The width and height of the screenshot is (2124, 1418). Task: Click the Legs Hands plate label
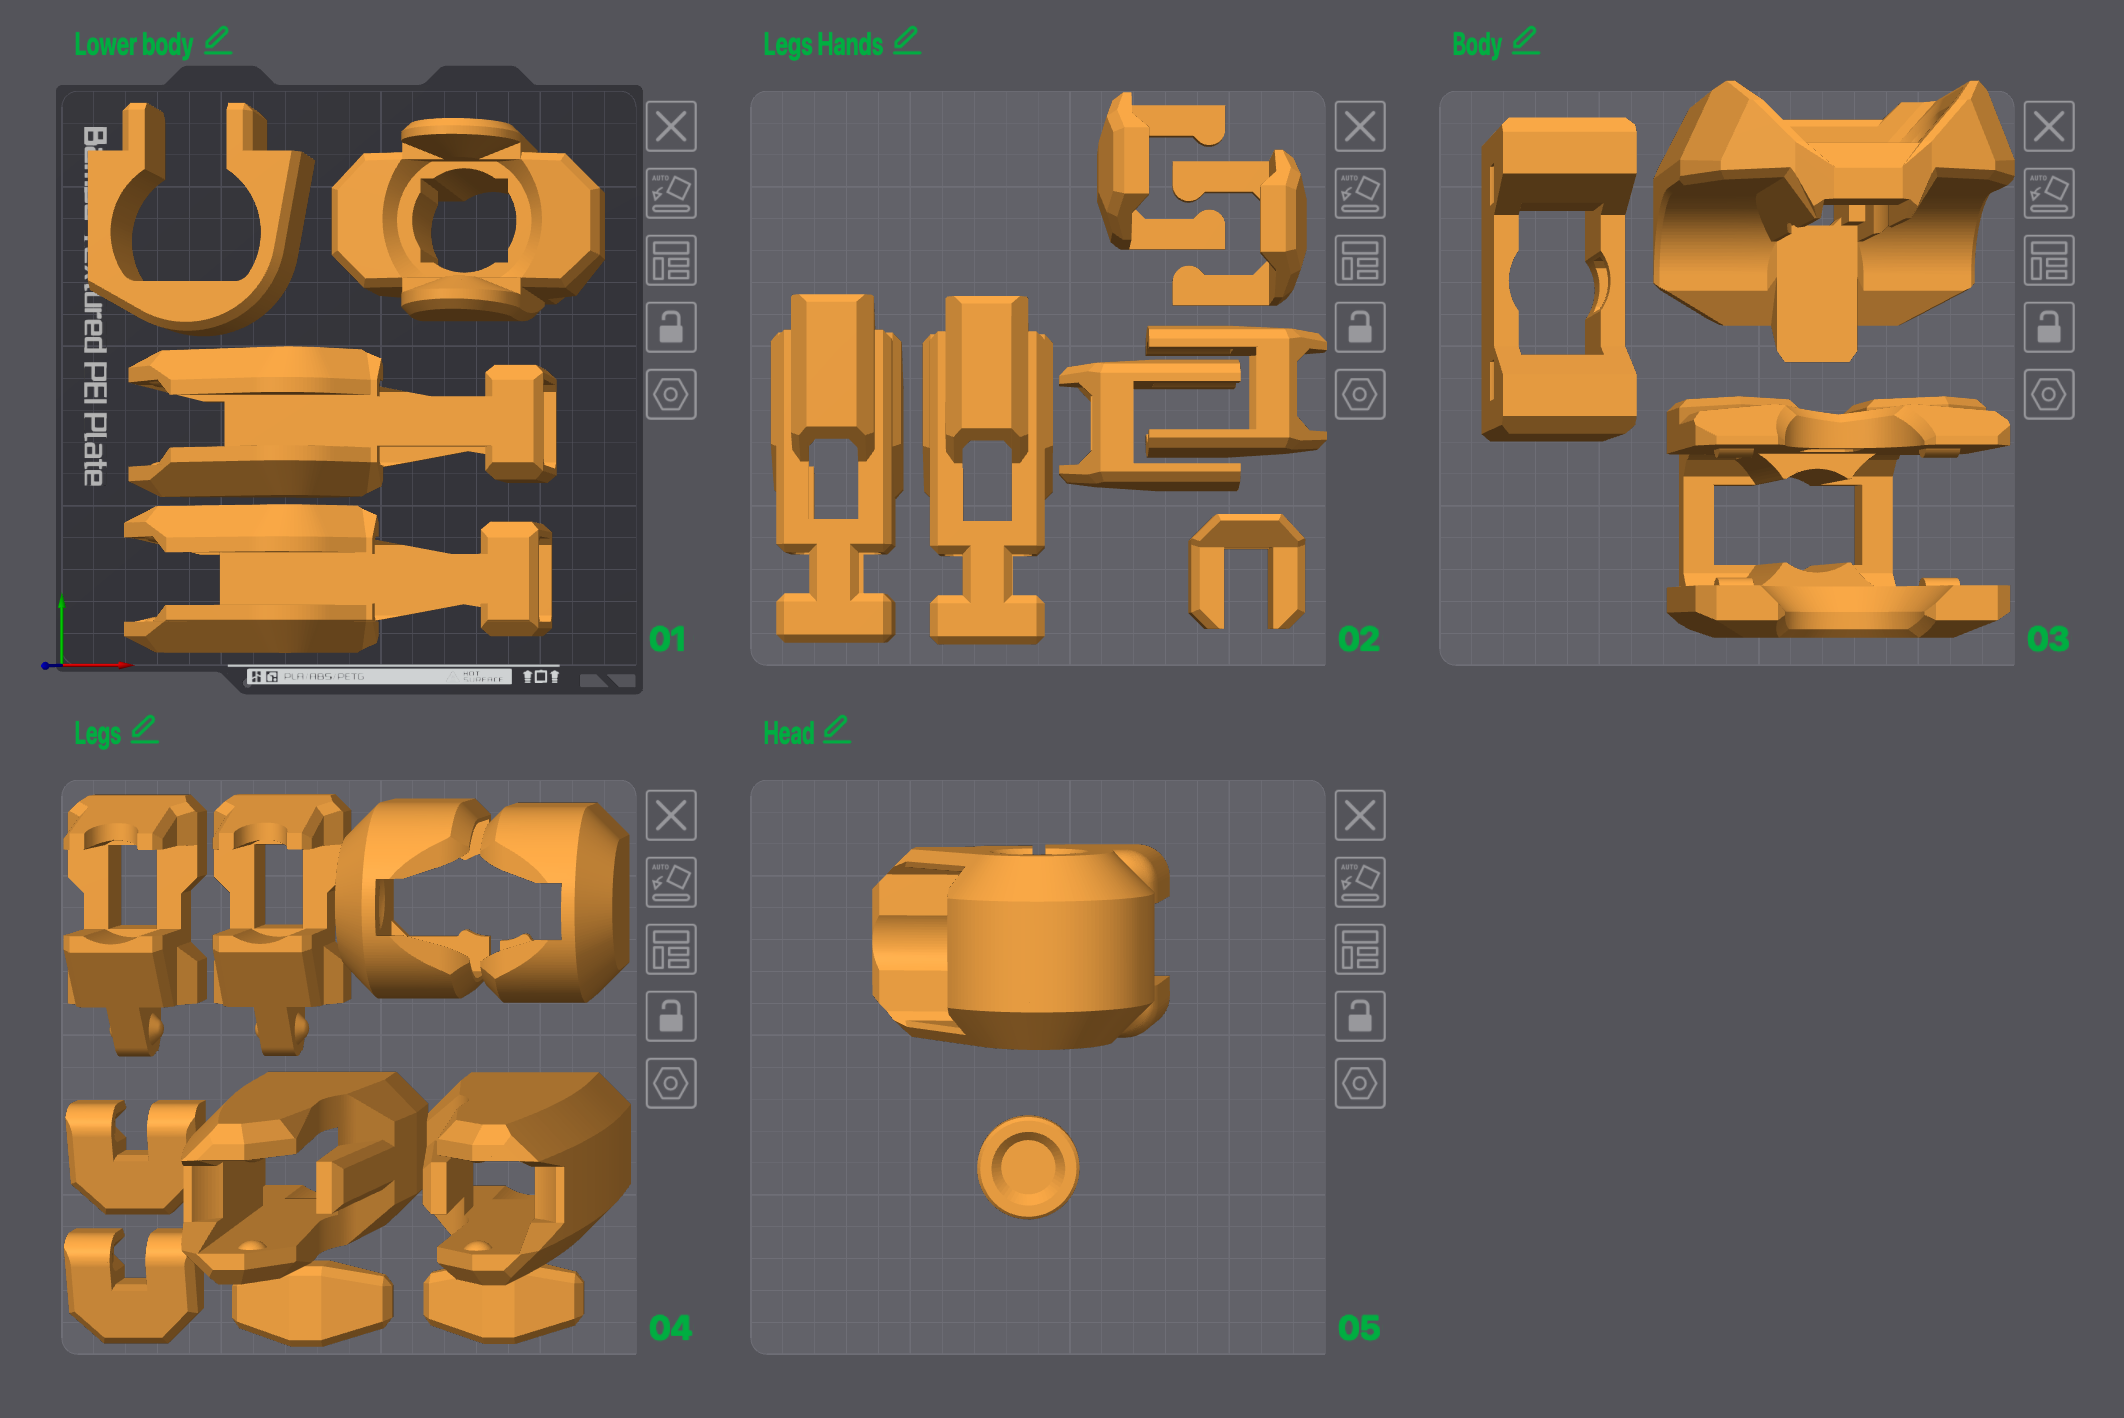(823, 45)
